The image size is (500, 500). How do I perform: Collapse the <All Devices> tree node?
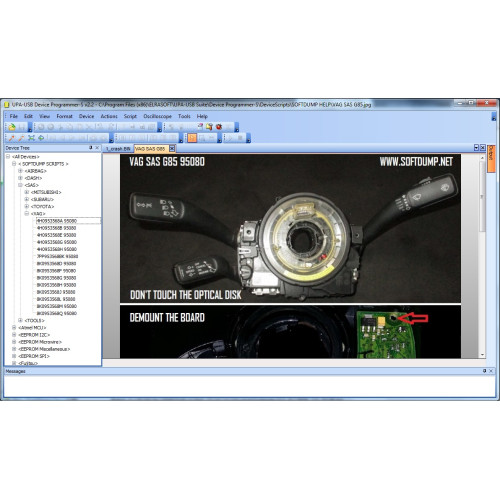(8, 157)
